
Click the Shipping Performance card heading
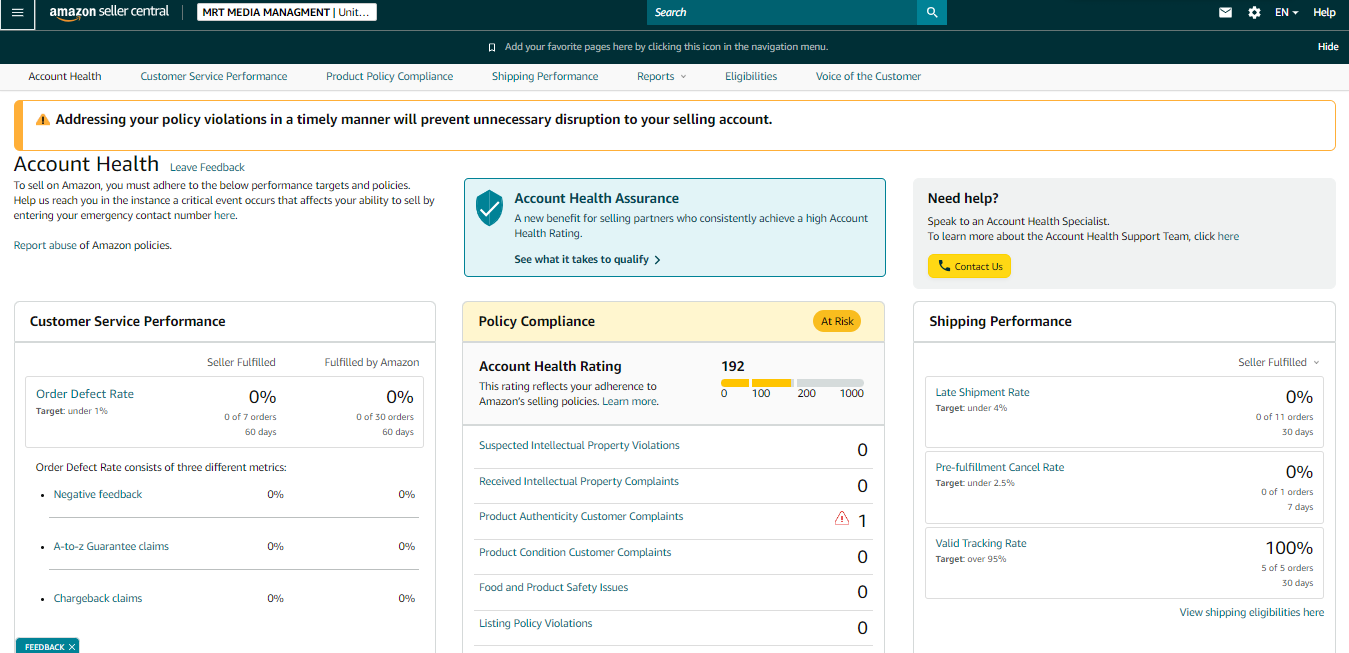coord(1000,321)
